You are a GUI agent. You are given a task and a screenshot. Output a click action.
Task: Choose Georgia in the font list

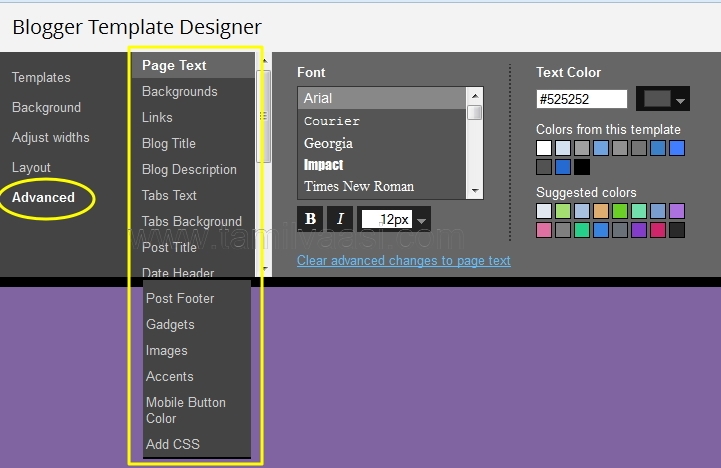[x=382, y=143]
